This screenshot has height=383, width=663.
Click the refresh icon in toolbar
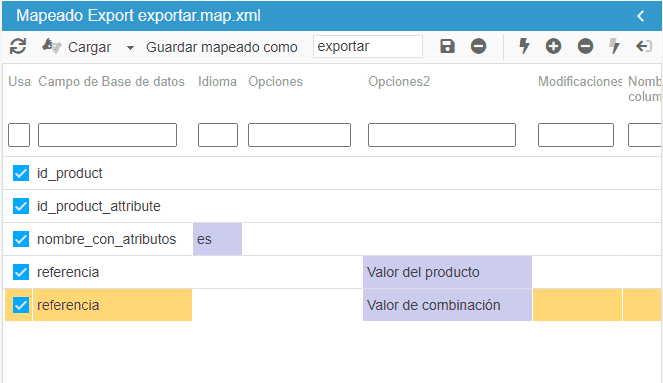coord(18,47)
